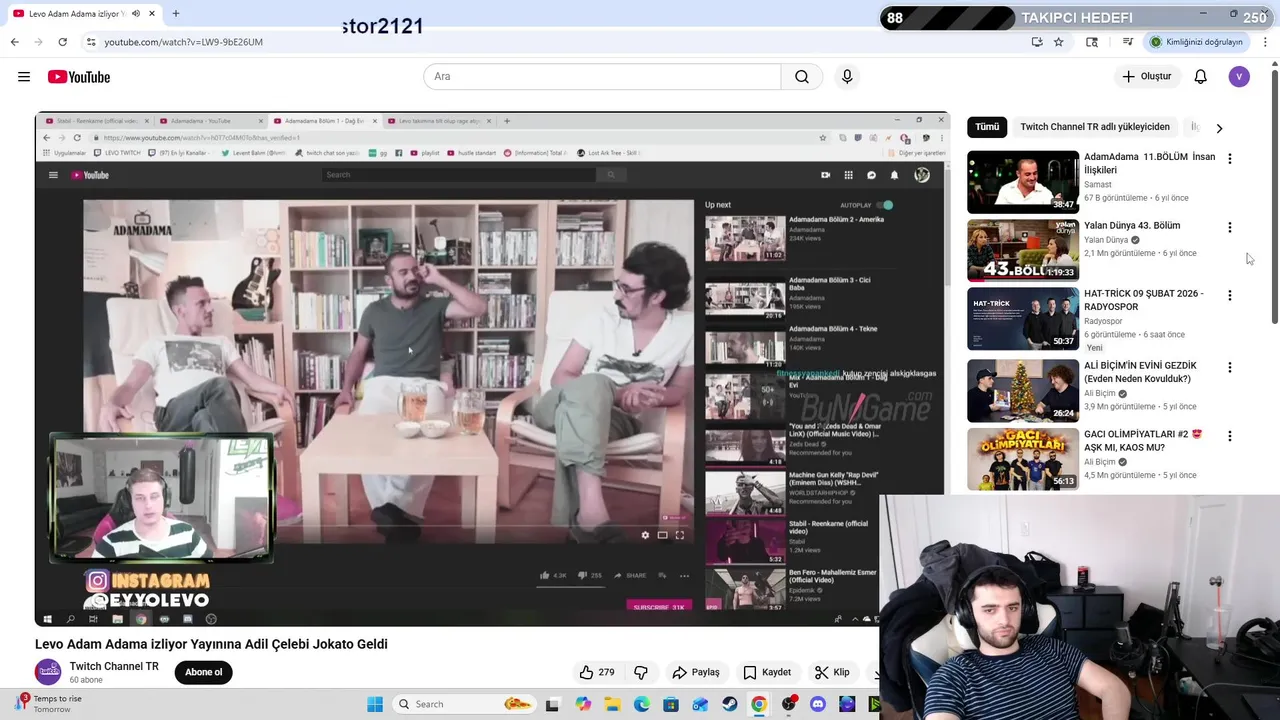Screen dimensions: 1280x720
Task: Click the YouTube Ara search field
Action: (602, 77)
